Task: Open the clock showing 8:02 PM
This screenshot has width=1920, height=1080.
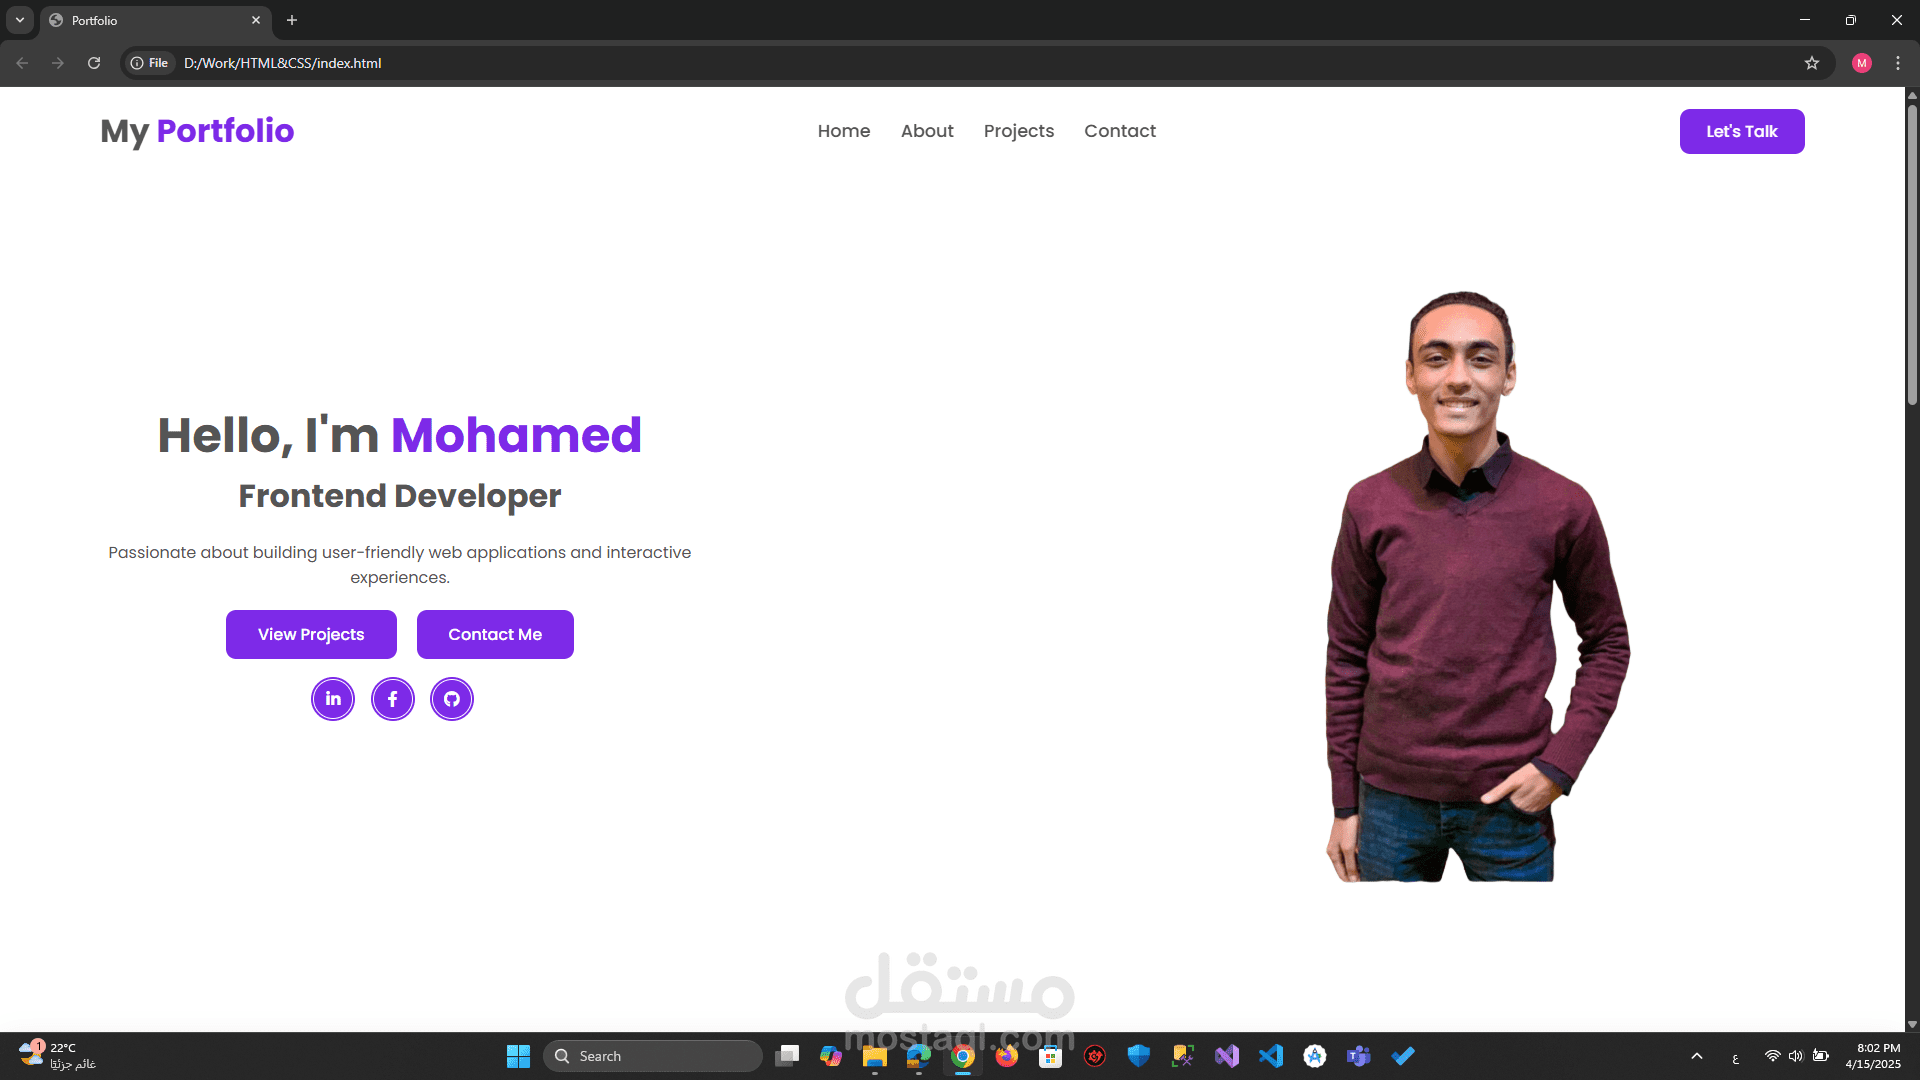Action: pyautogui.click(x=1873, y=1056)
